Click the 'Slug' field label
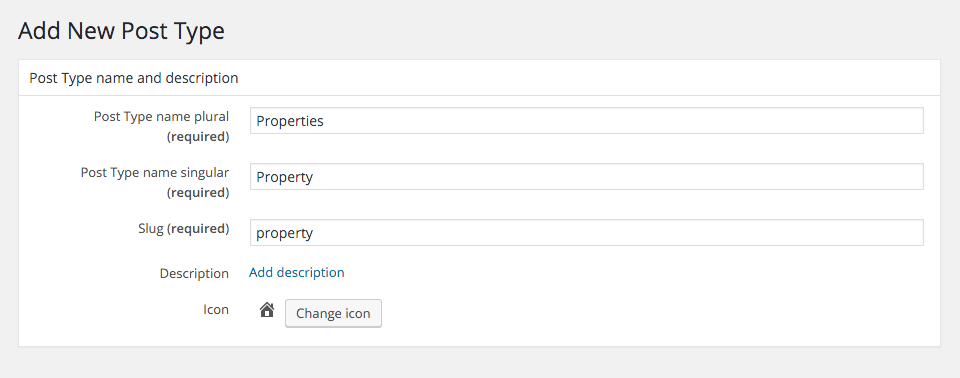960x378 pixels. pos(151,229)
